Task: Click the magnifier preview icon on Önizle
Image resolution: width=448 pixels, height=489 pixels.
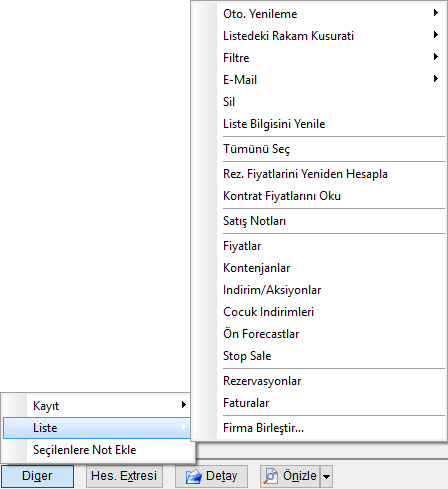Action: (x=270, y=476)
